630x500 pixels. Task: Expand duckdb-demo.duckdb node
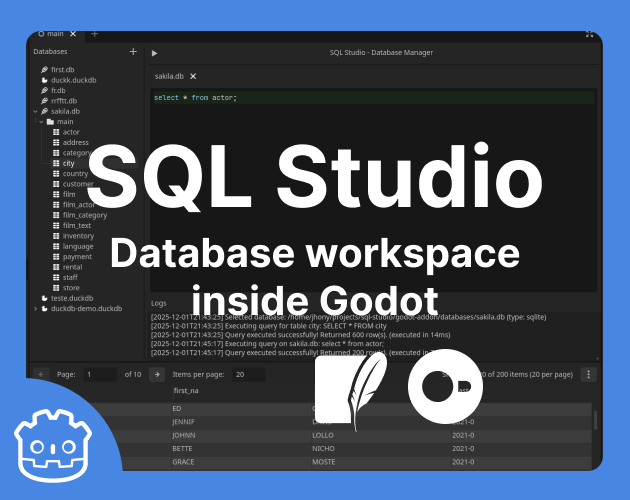click(35, 309)
